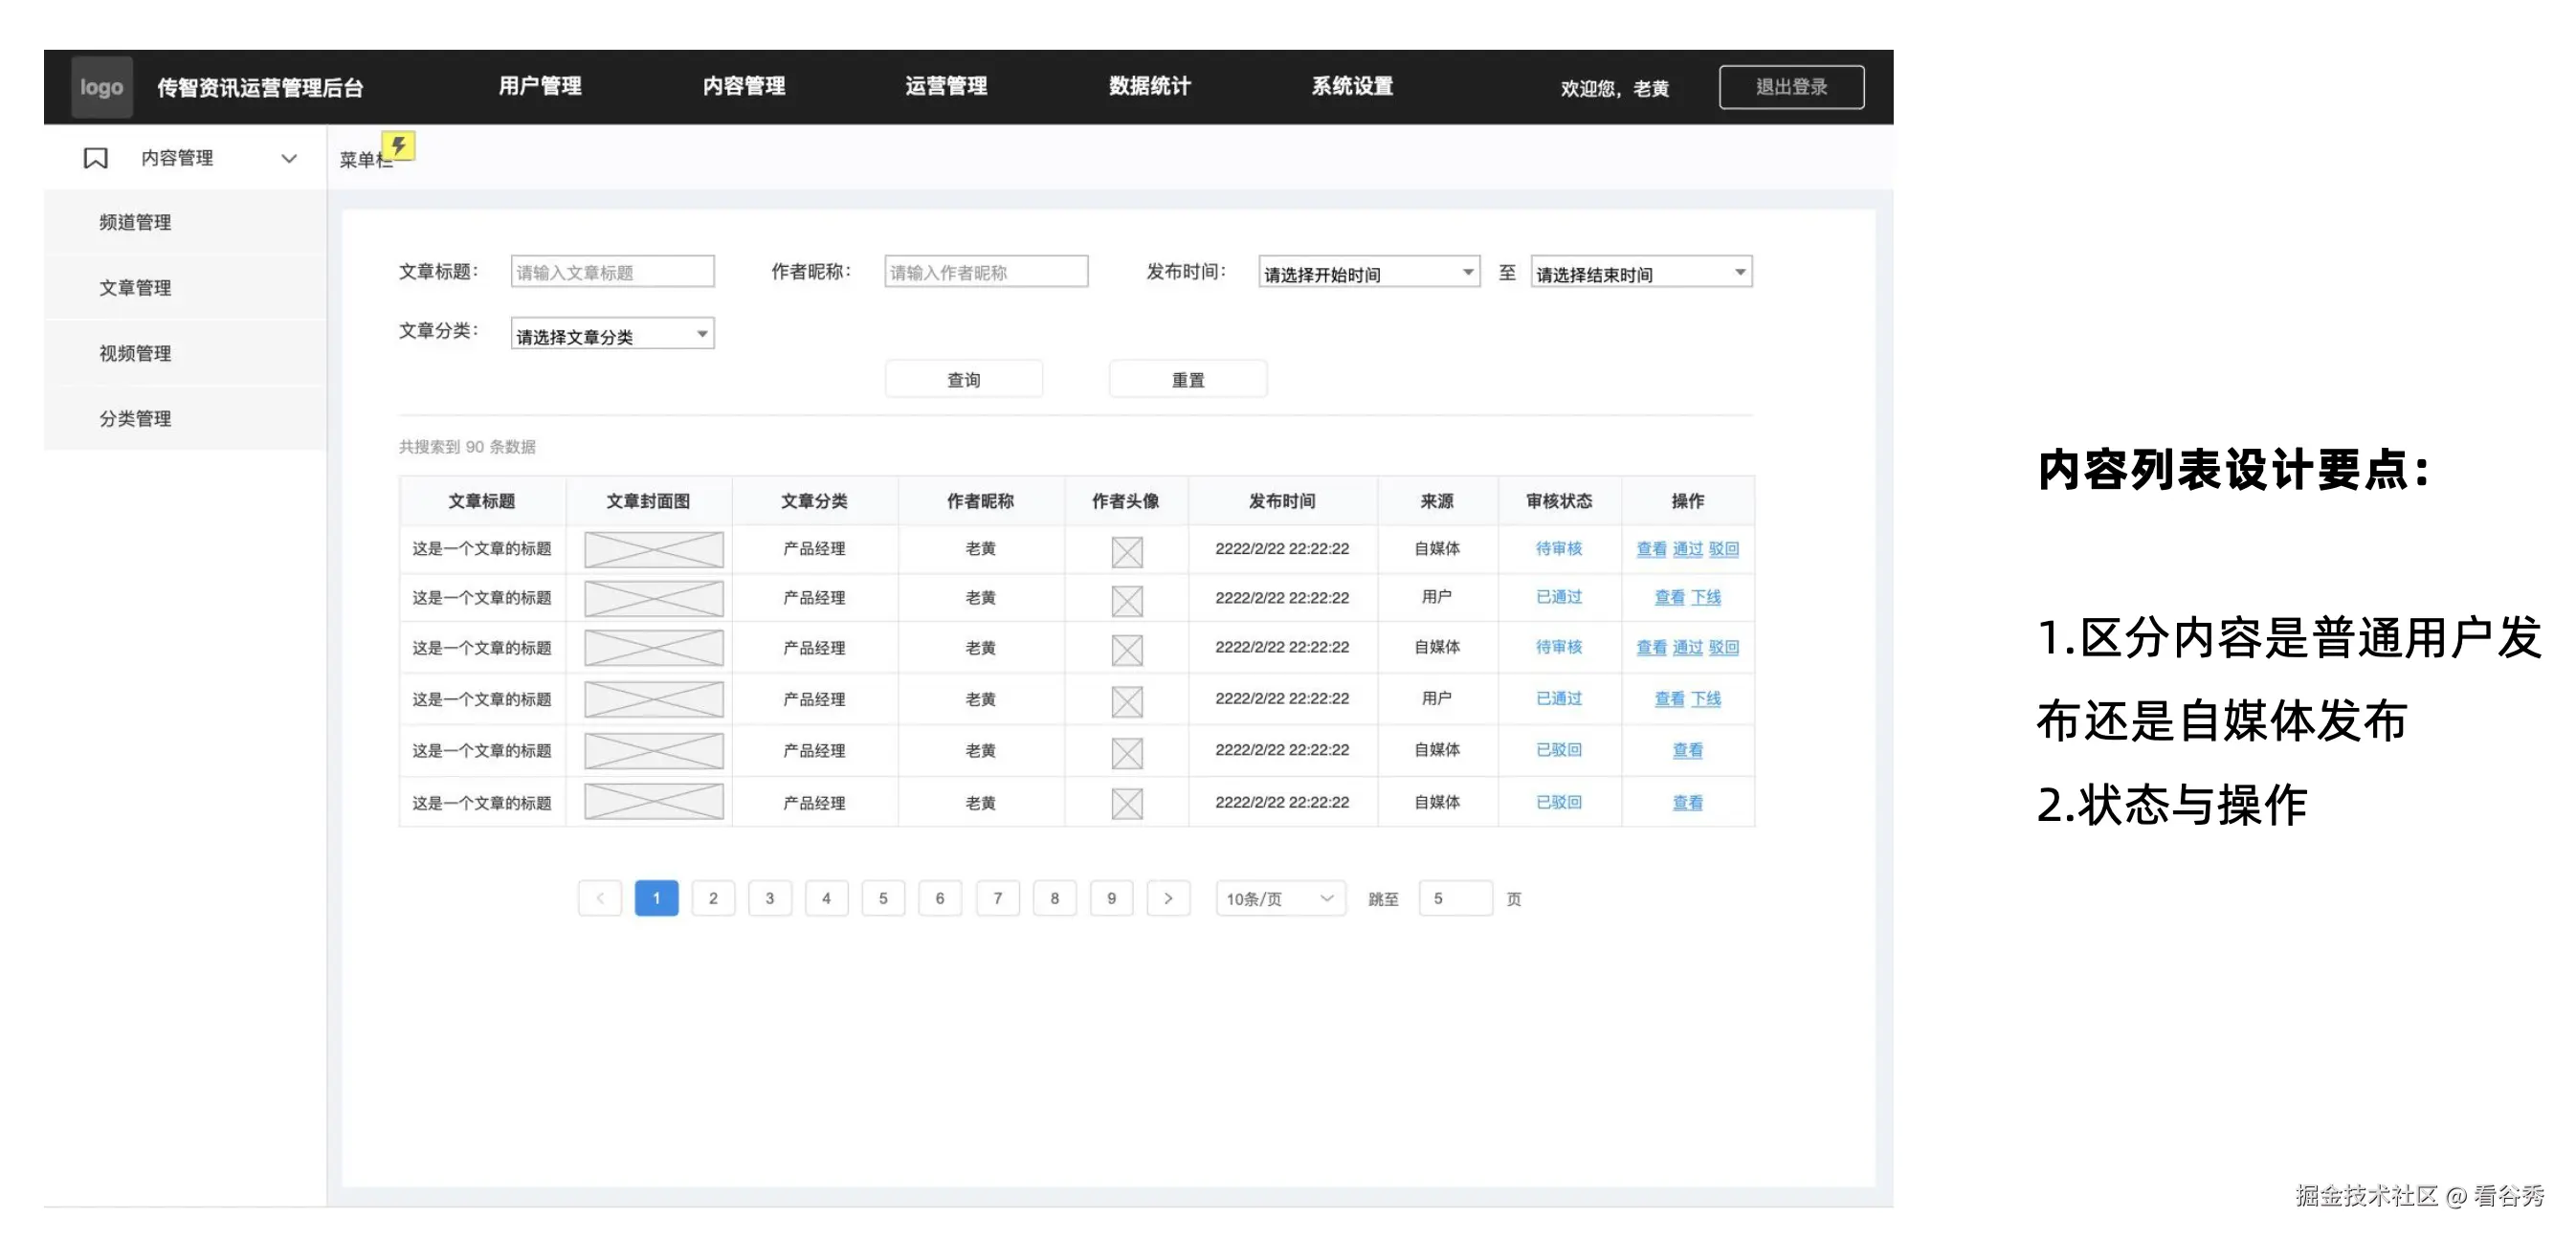Click 通过 to approve the first article
Viewport: 2576px width, 1240px height.
[1687, 548]
